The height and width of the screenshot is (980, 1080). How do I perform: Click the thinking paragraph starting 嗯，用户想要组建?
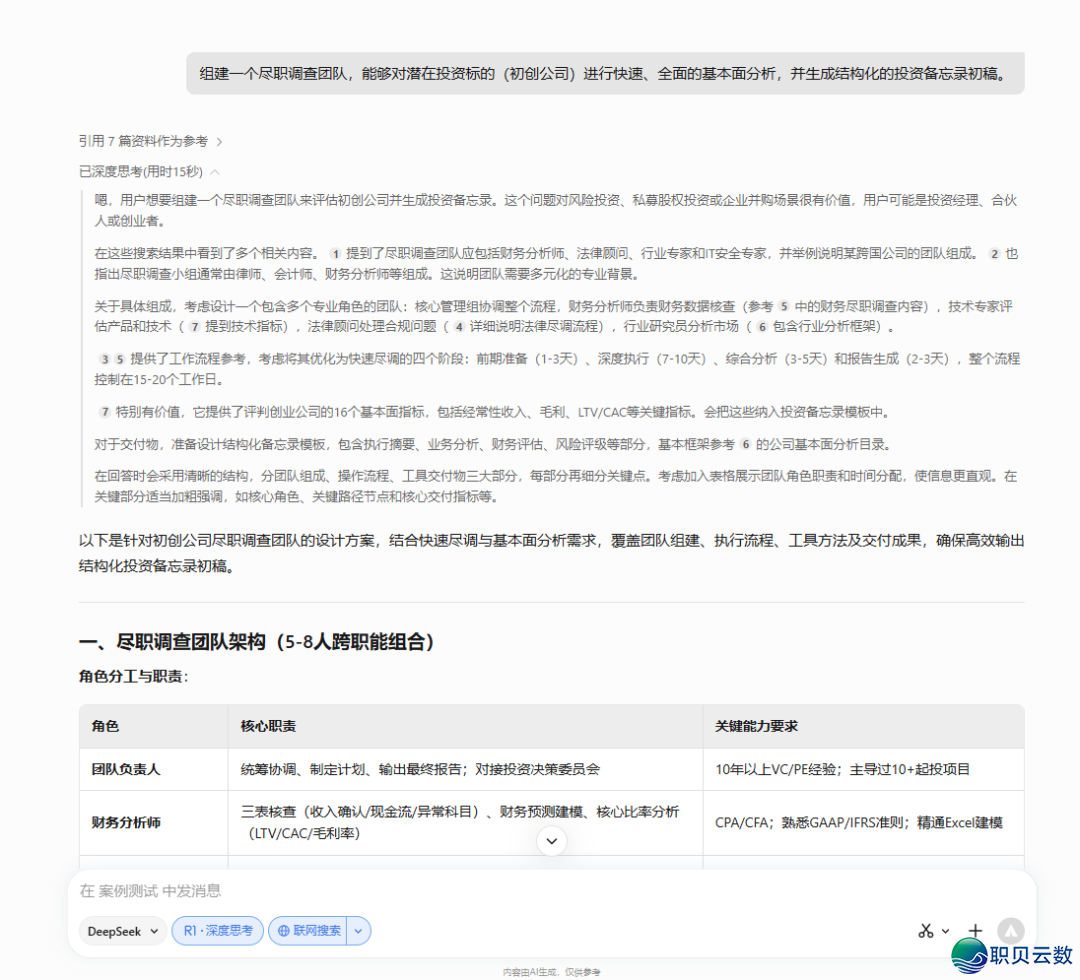click(x=555, y=211)
